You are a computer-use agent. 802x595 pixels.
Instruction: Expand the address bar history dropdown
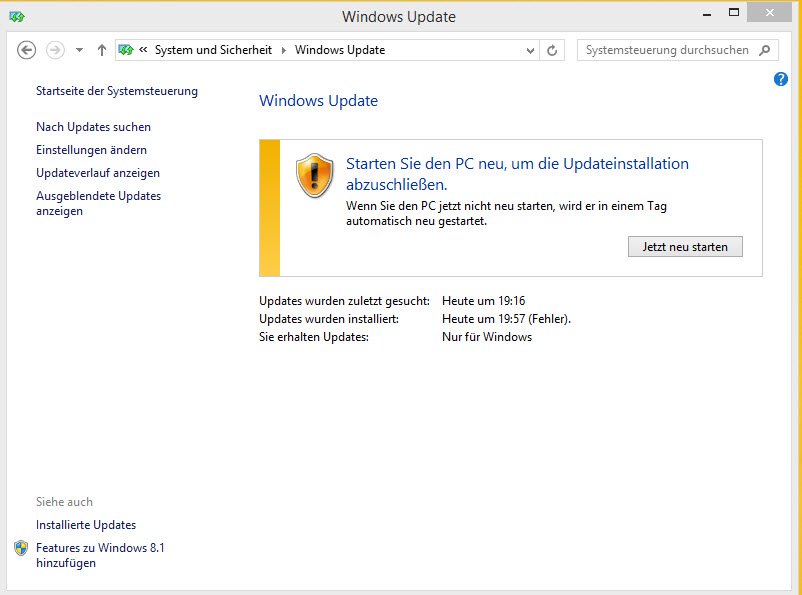click(x=530, y=51)
